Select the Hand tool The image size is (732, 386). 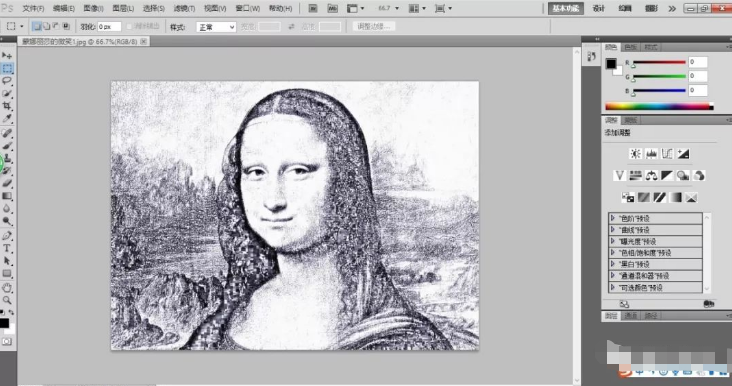click(7, 288)
